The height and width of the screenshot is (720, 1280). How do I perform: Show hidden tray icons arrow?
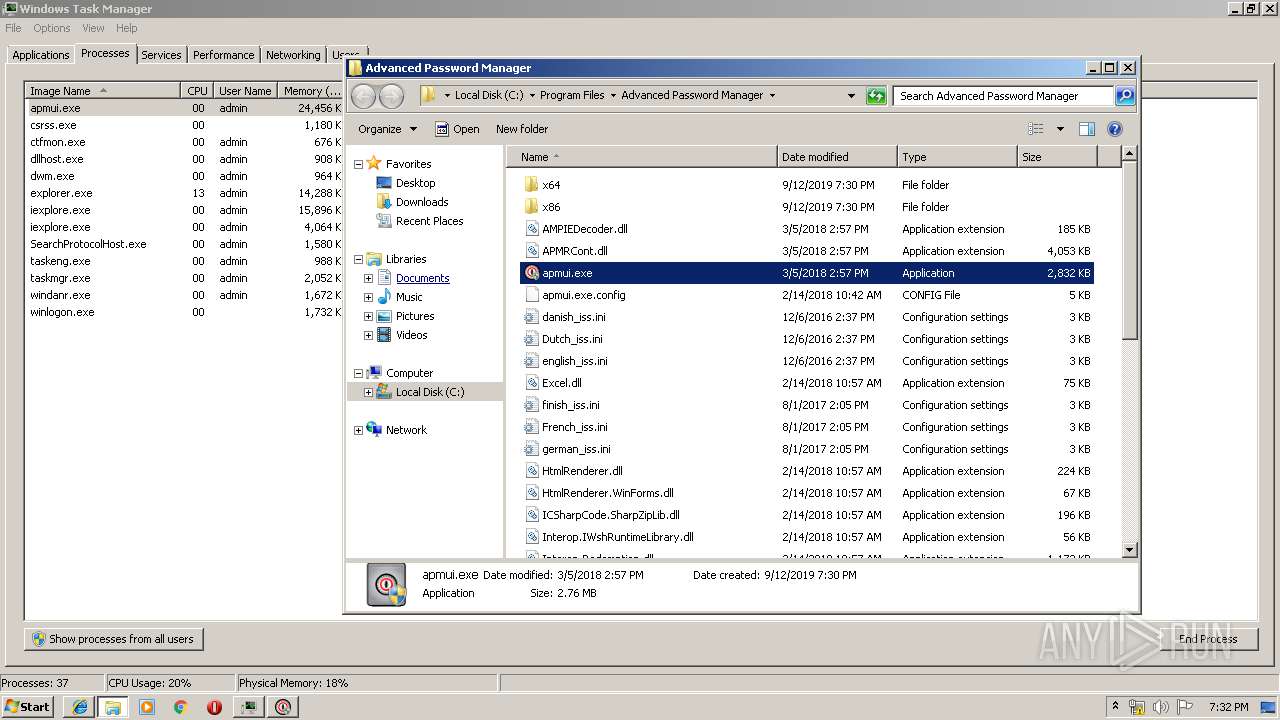tap(1116, 706)
